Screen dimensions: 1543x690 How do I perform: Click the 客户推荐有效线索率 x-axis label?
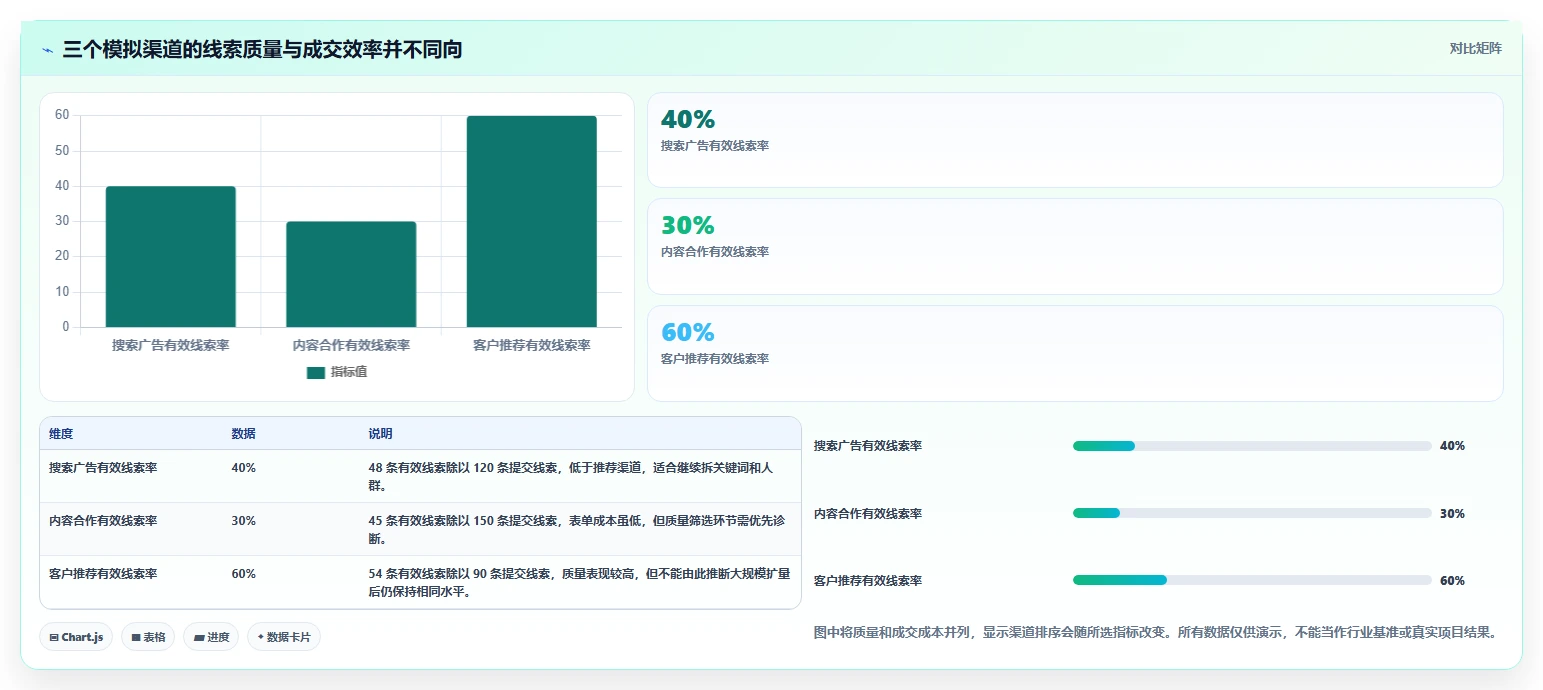(531, 345)
